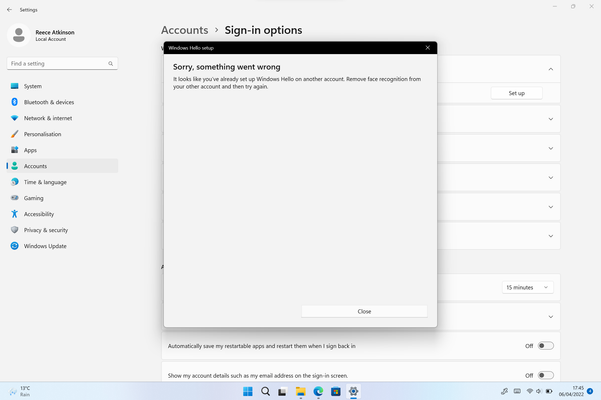Click the Find a setting search box

point(62,64)
